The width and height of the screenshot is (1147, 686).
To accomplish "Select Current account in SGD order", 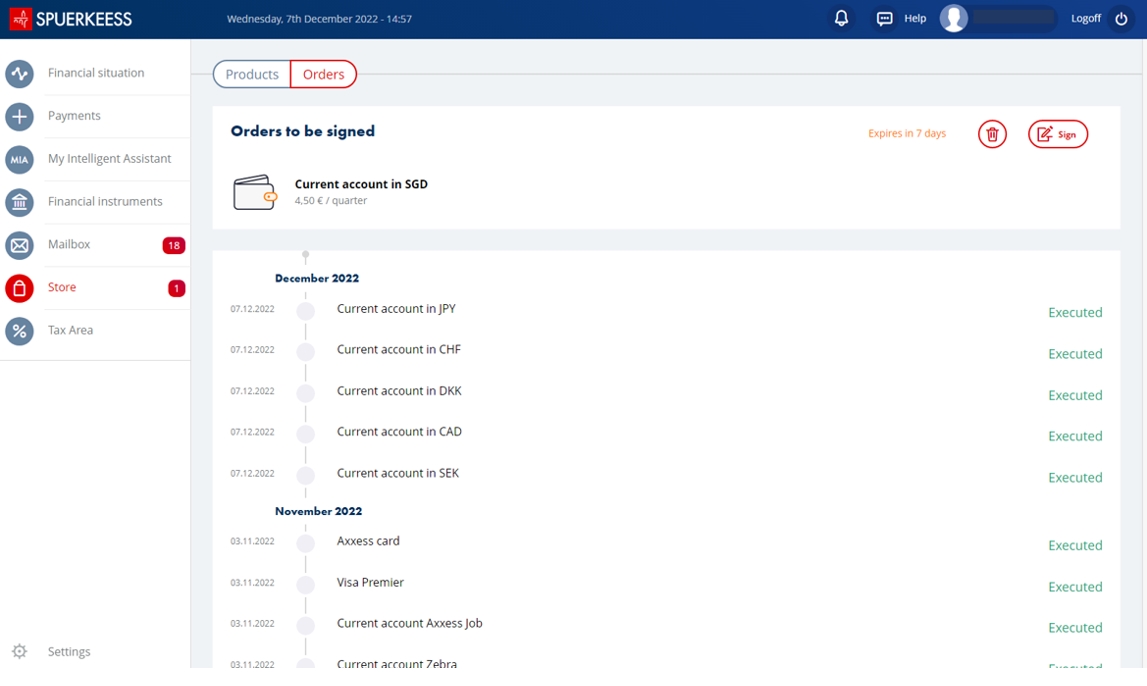I will pos(360,185).
